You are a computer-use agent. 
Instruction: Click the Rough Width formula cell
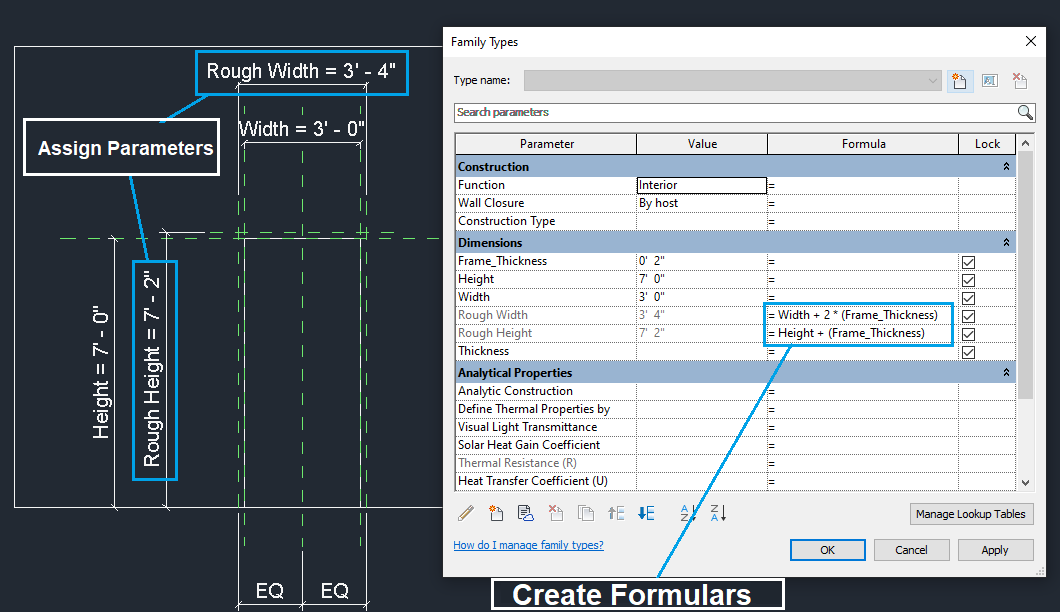tap(863, 315)
